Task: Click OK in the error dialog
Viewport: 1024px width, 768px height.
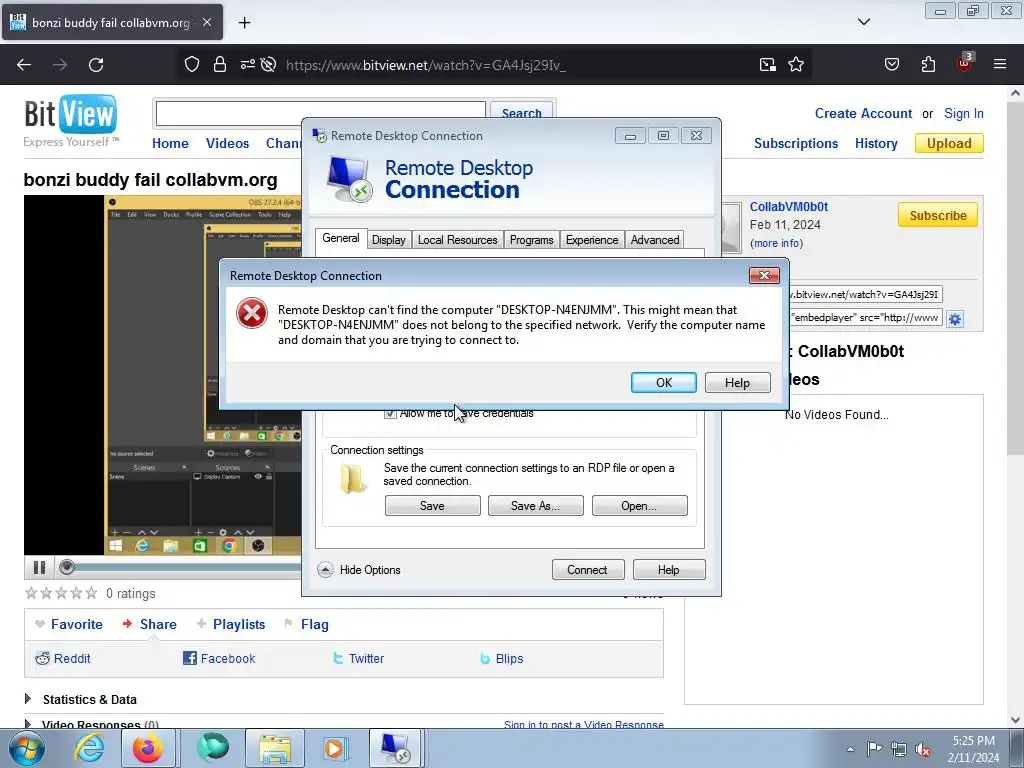Action: [664, 383]
